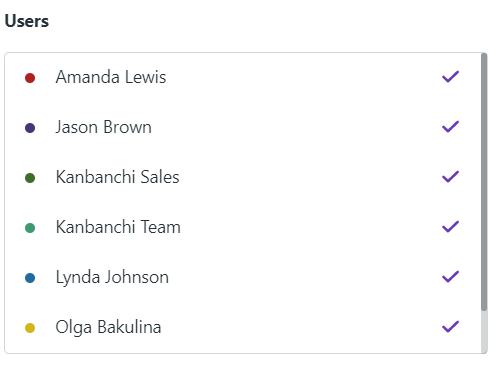Click the checkmark next to Amanda Lewis
499x367 pixels.
click(x=450, y=77)
